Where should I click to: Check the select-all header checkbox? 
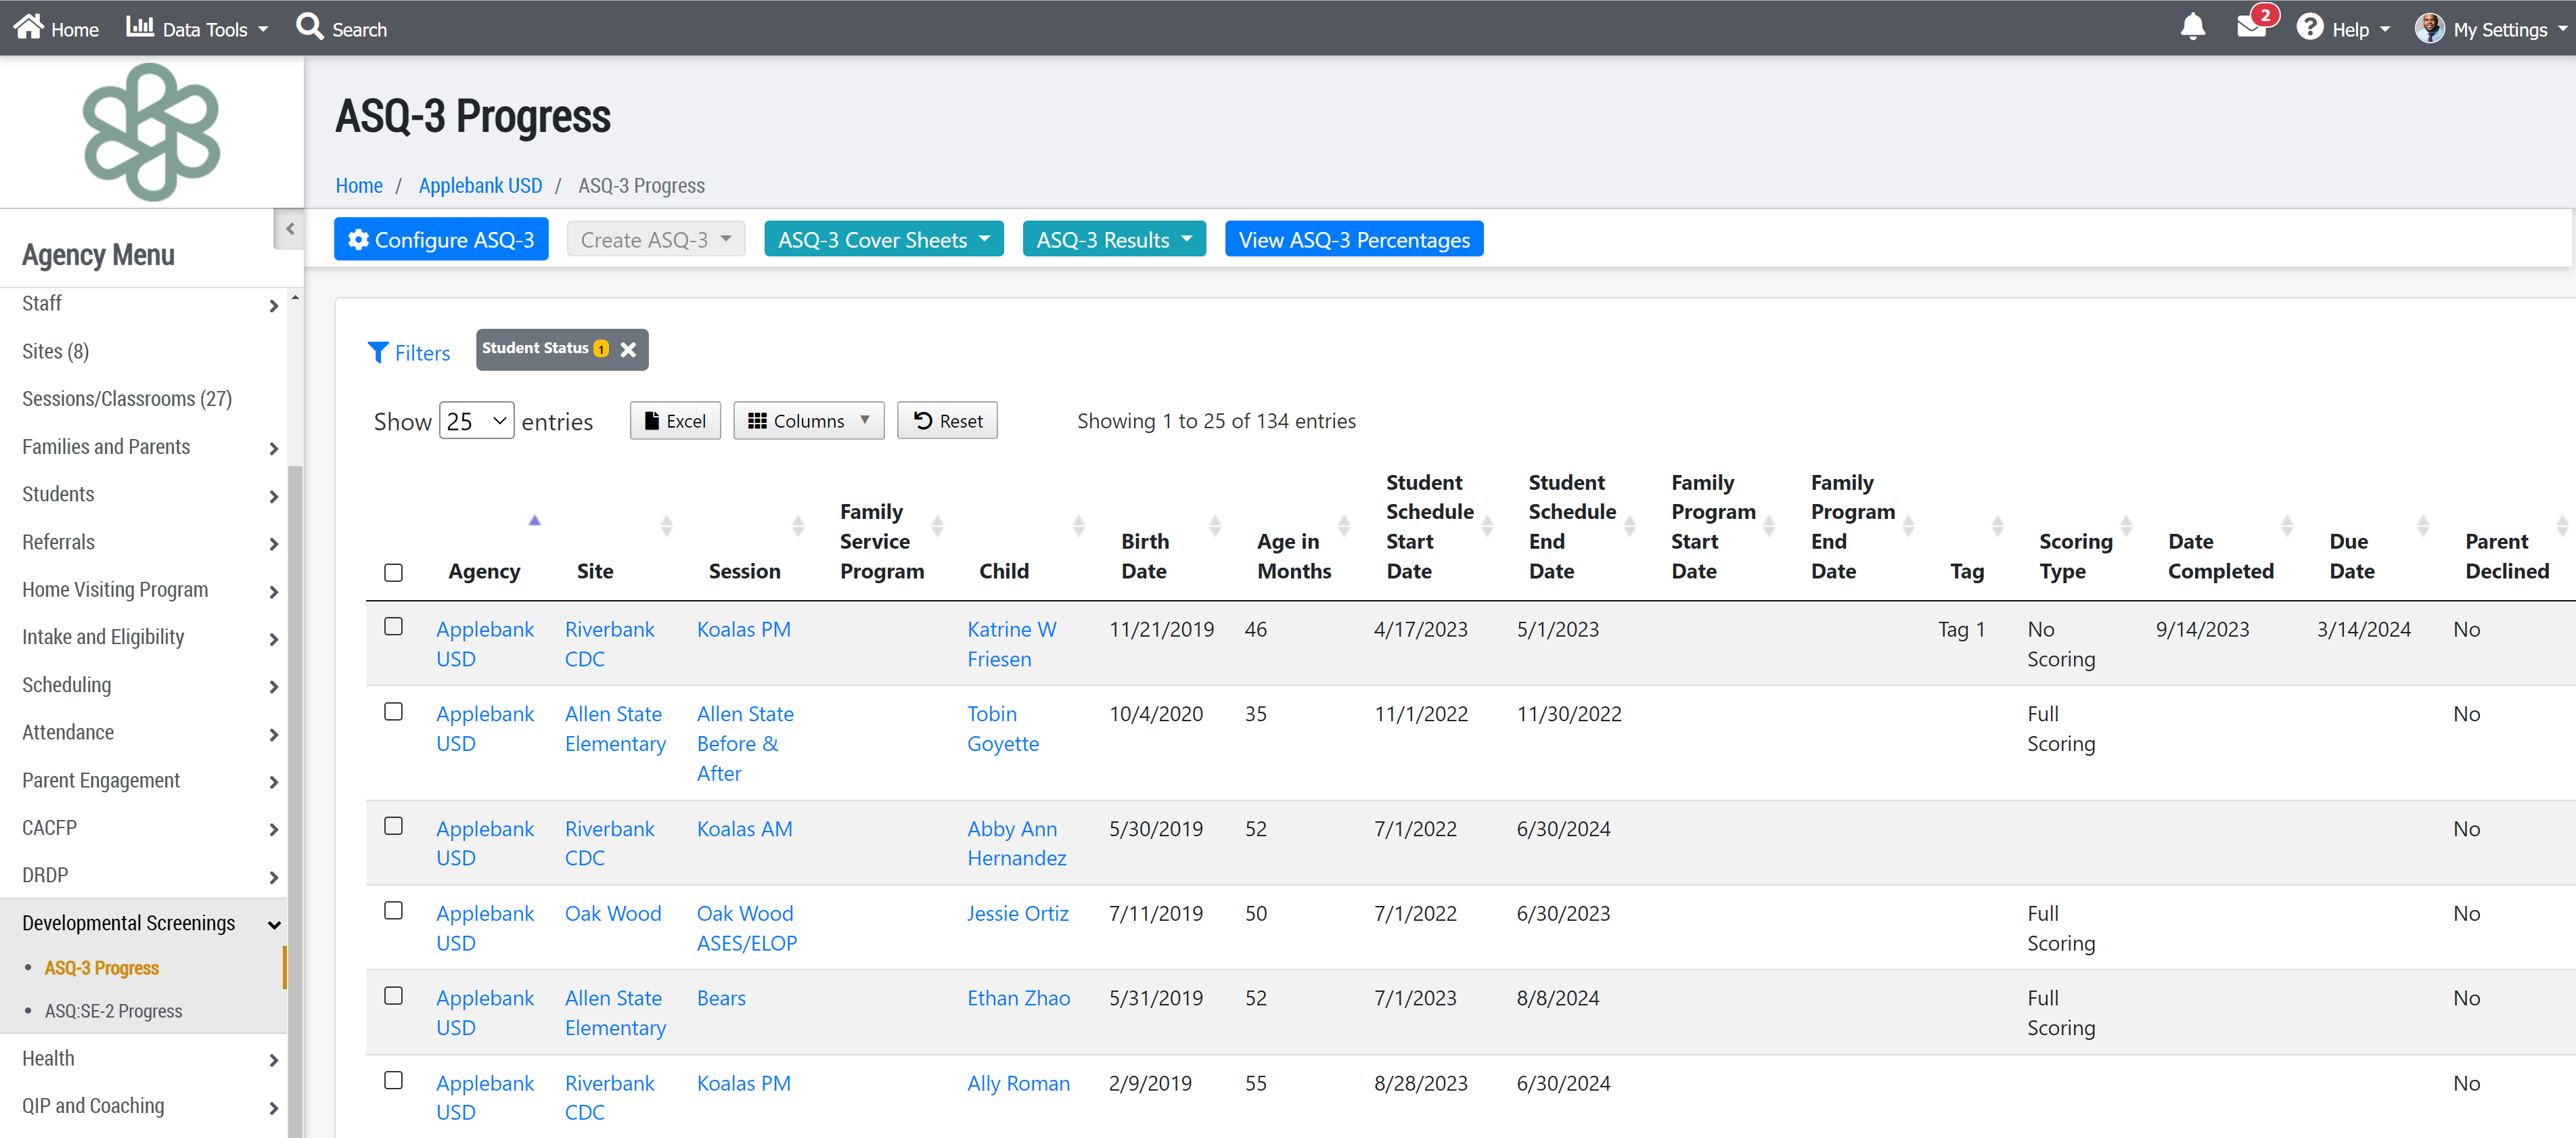click(x=393, y=572)
